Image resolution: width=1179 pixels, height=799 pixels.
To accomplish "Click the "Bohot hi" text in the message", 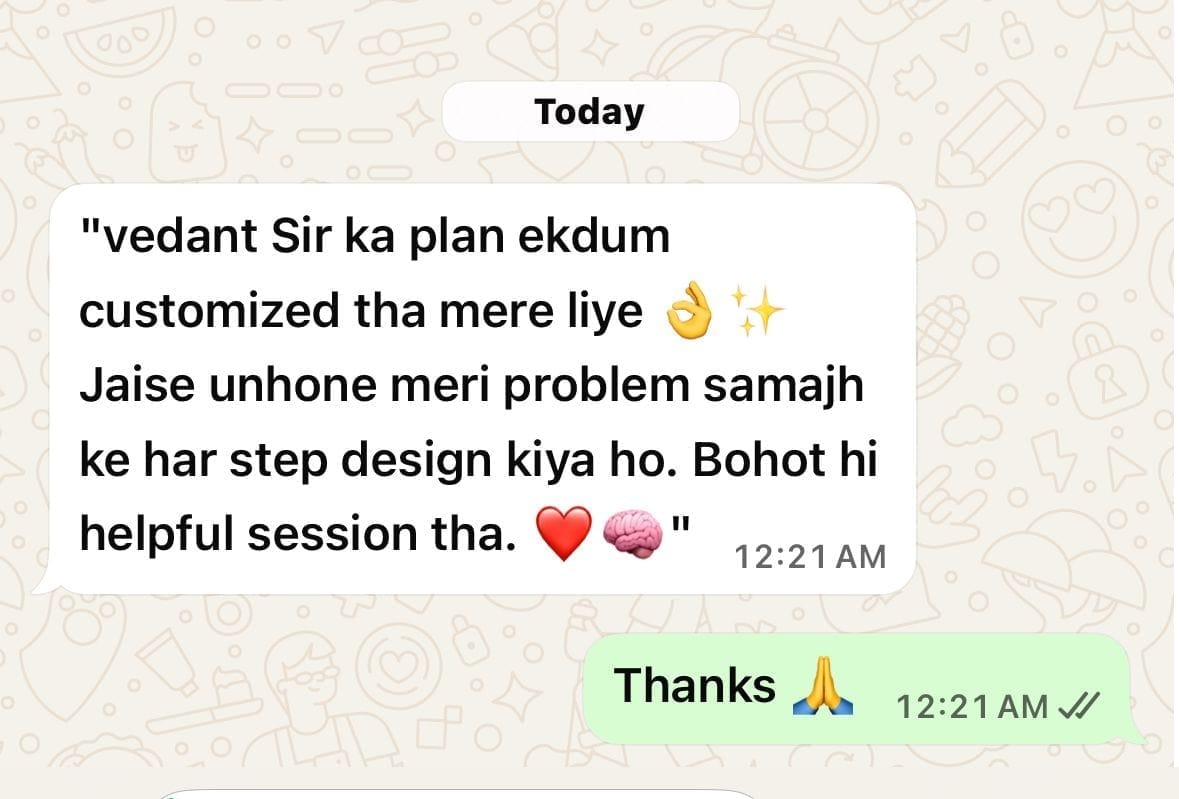I will 785,460.
